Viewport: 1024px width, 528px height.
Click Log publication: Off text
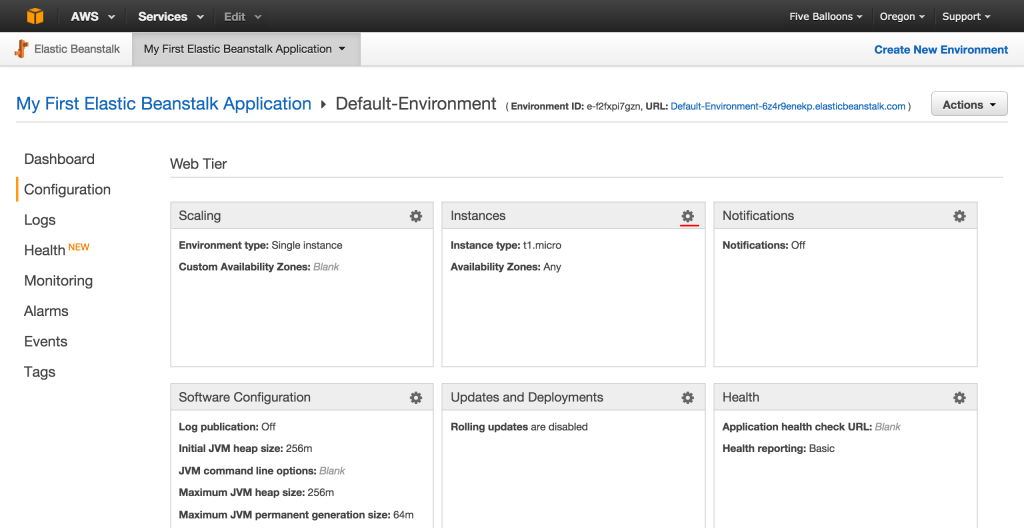pos(227,427)
